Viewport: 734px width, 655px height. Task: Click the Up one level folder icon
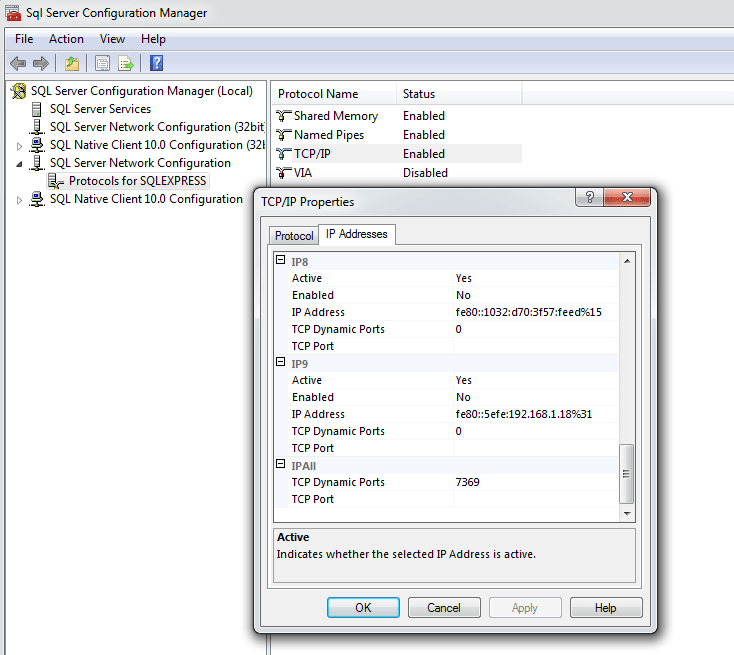tap(72, 63)
